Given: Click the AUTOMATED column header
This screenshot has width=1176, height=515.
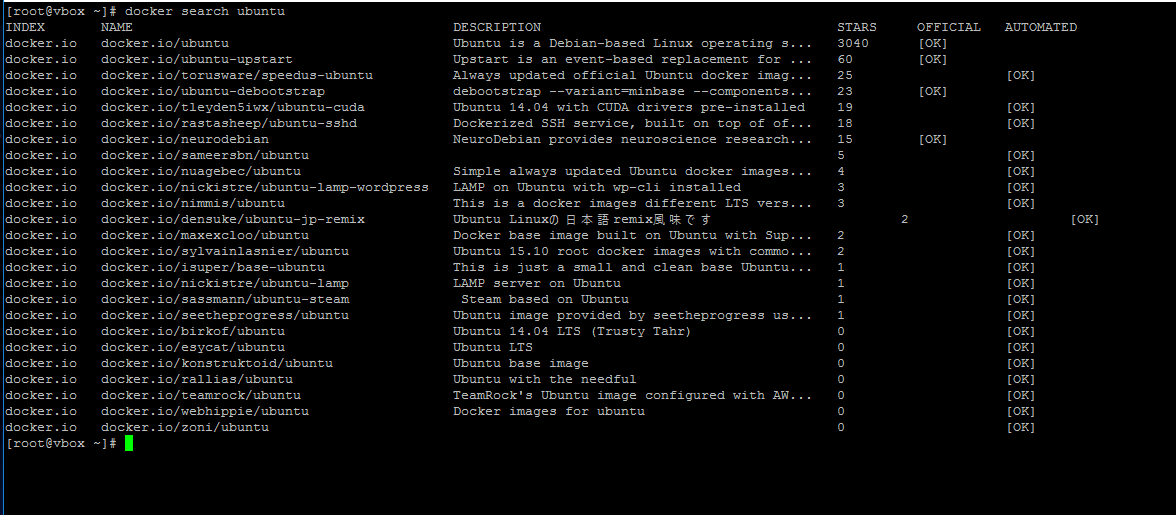Looking at the screenshot, I should 1041,27.
